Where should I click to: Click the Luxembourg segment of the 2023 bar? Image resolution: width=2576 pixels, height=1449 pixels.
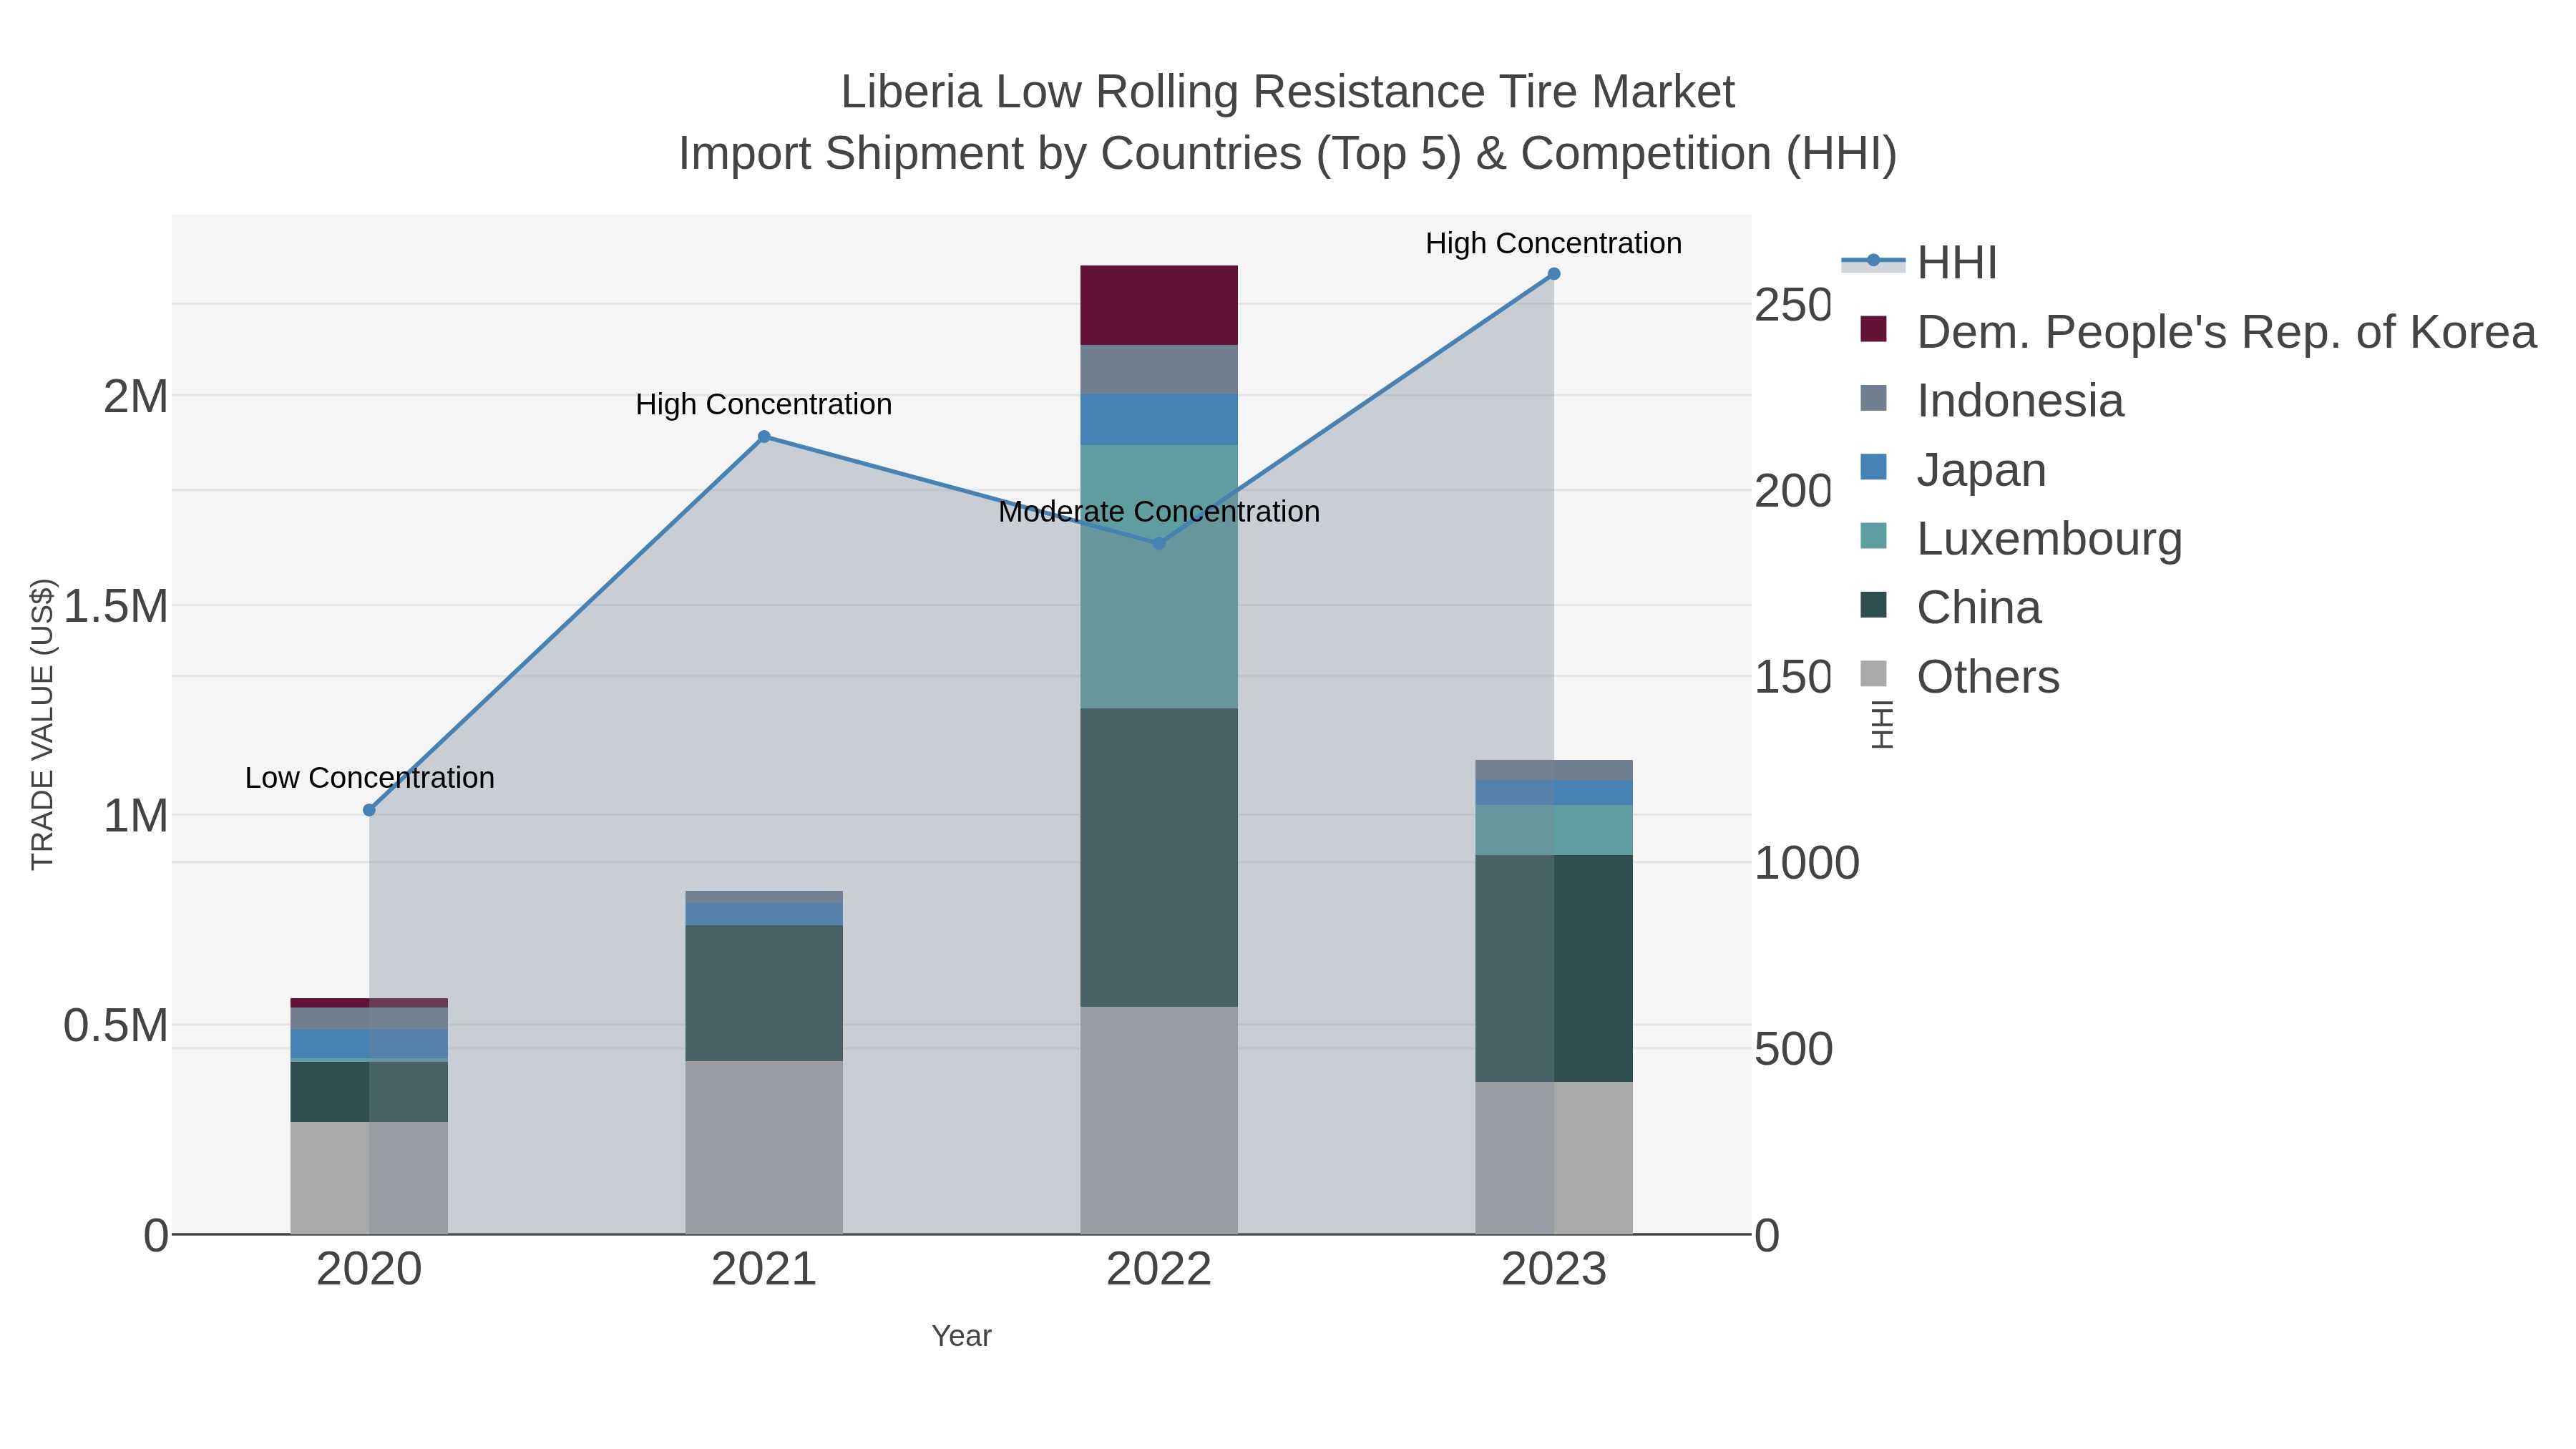(x=1554, y=830)
